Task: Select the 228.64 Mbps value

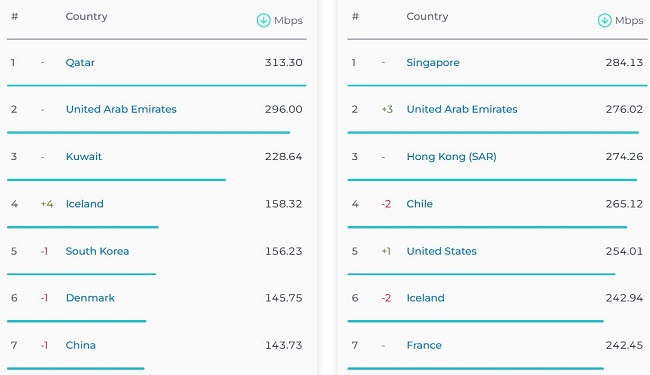Action: (x=284, y=157)
